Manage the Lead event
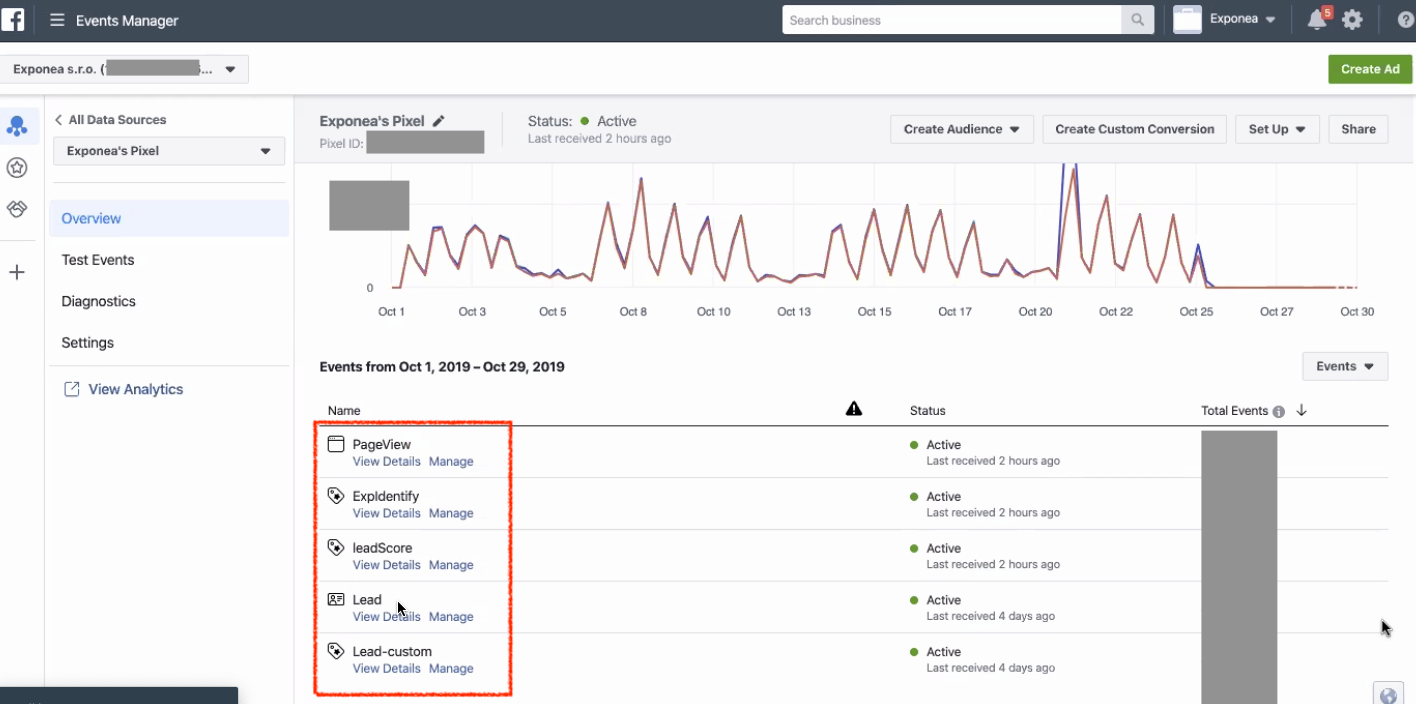This screenshot has width=1416, height=704. [x=451, y=617]
